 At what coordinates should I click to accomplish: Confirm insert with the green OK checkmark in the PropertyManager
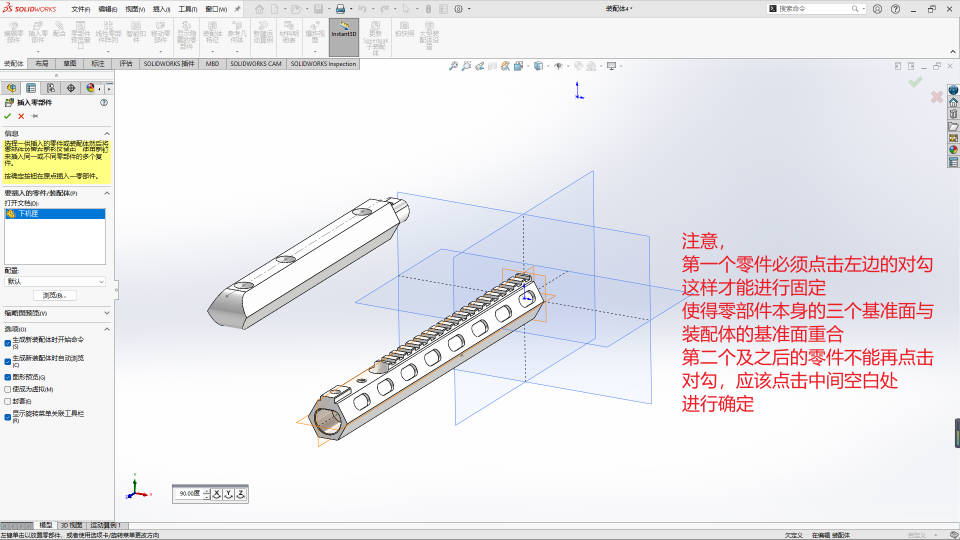pos(7,116)
